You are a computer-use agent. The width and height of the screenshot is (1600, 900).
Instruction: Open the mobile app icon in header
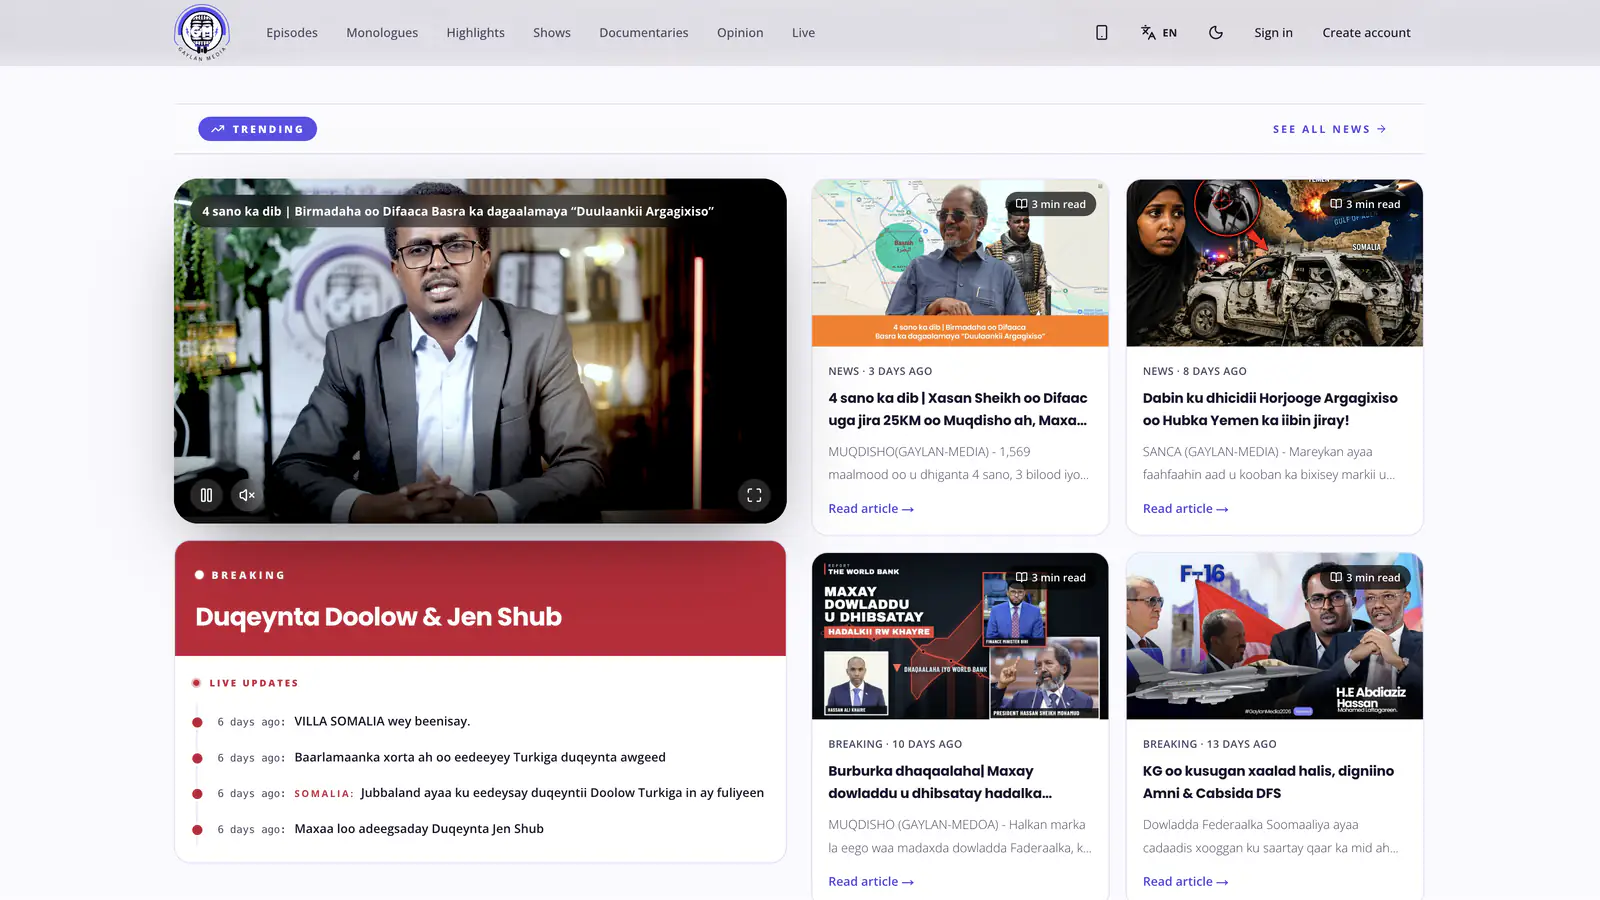(x=1101, y=33)
